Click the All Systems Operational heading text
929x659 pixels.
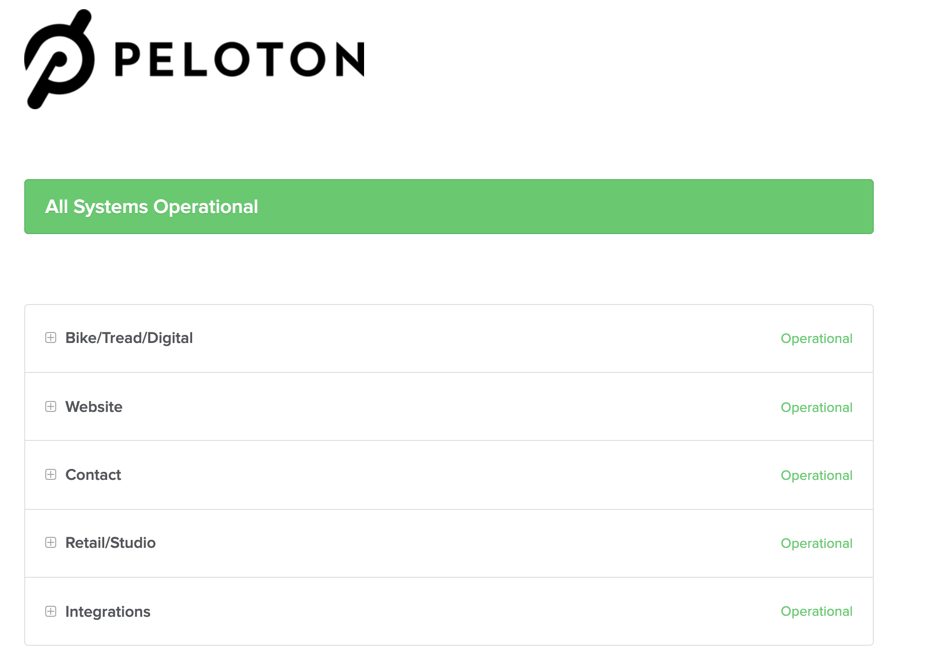click(152, 206)
